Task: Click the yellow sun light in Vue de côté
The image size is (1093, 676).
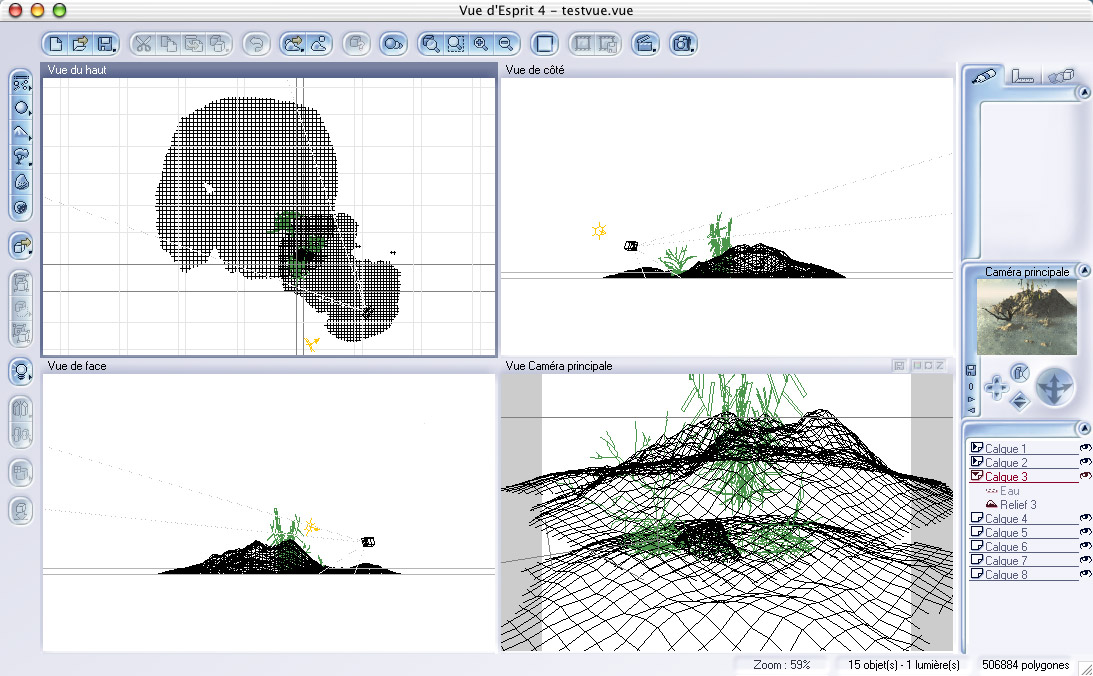Action: coord(599,230)
